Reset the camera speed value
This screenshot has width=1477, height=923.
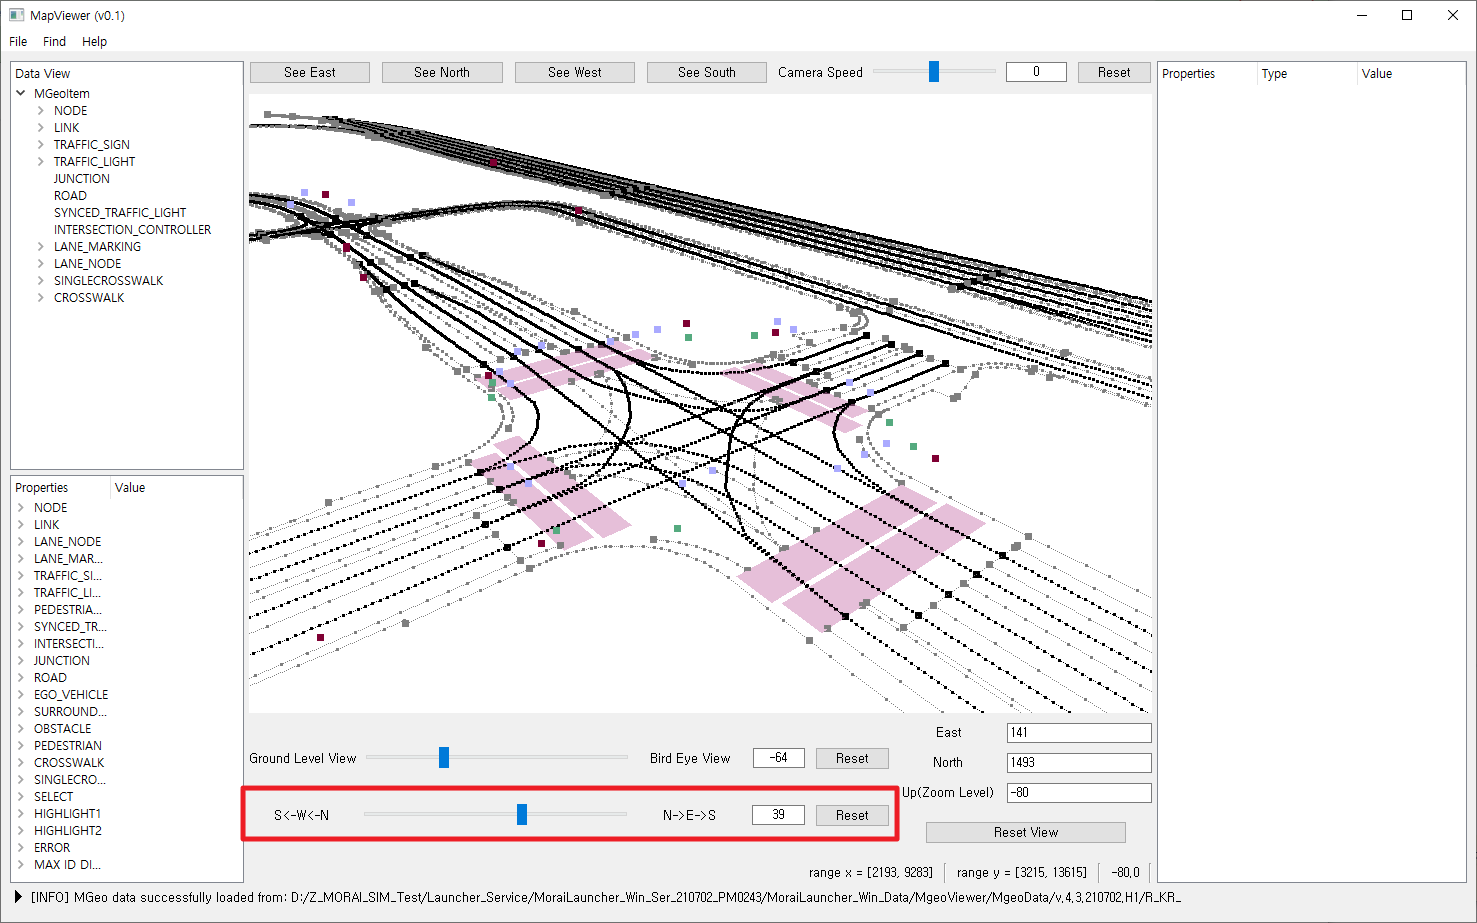[x=1113, y=72]
